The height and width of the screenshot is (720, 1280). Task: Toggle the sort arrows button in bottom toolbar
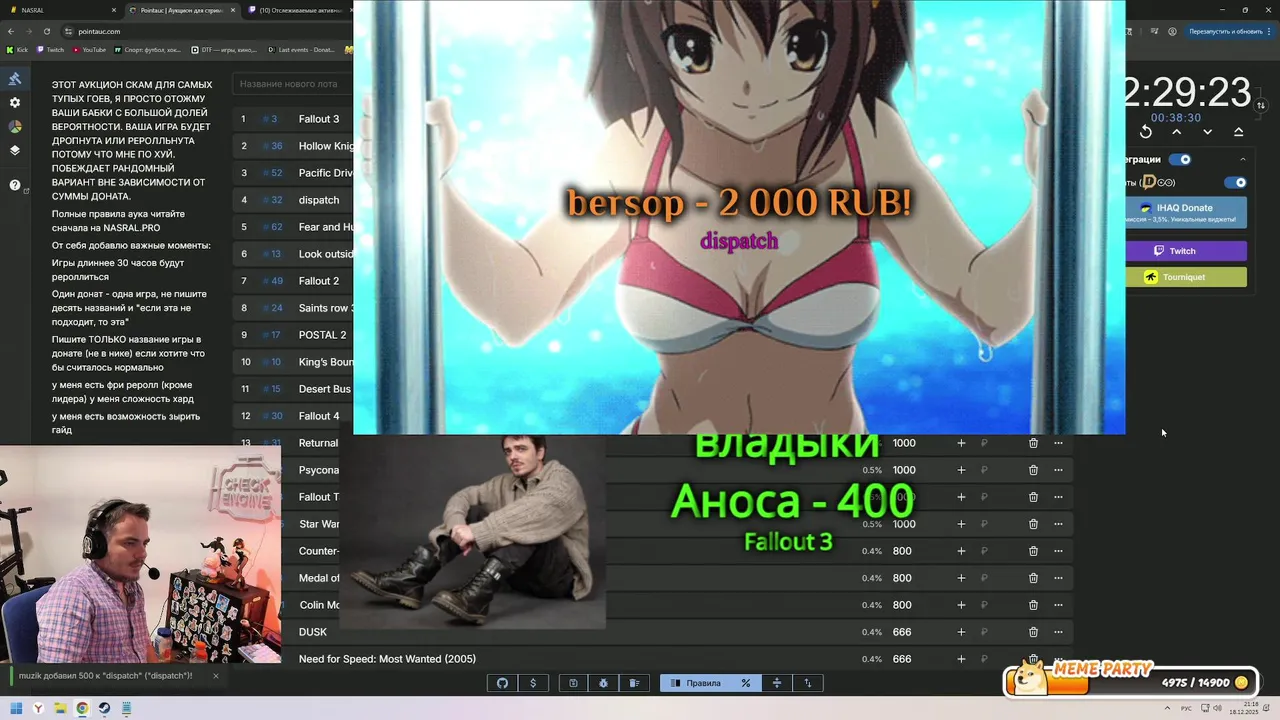point(808,683)
